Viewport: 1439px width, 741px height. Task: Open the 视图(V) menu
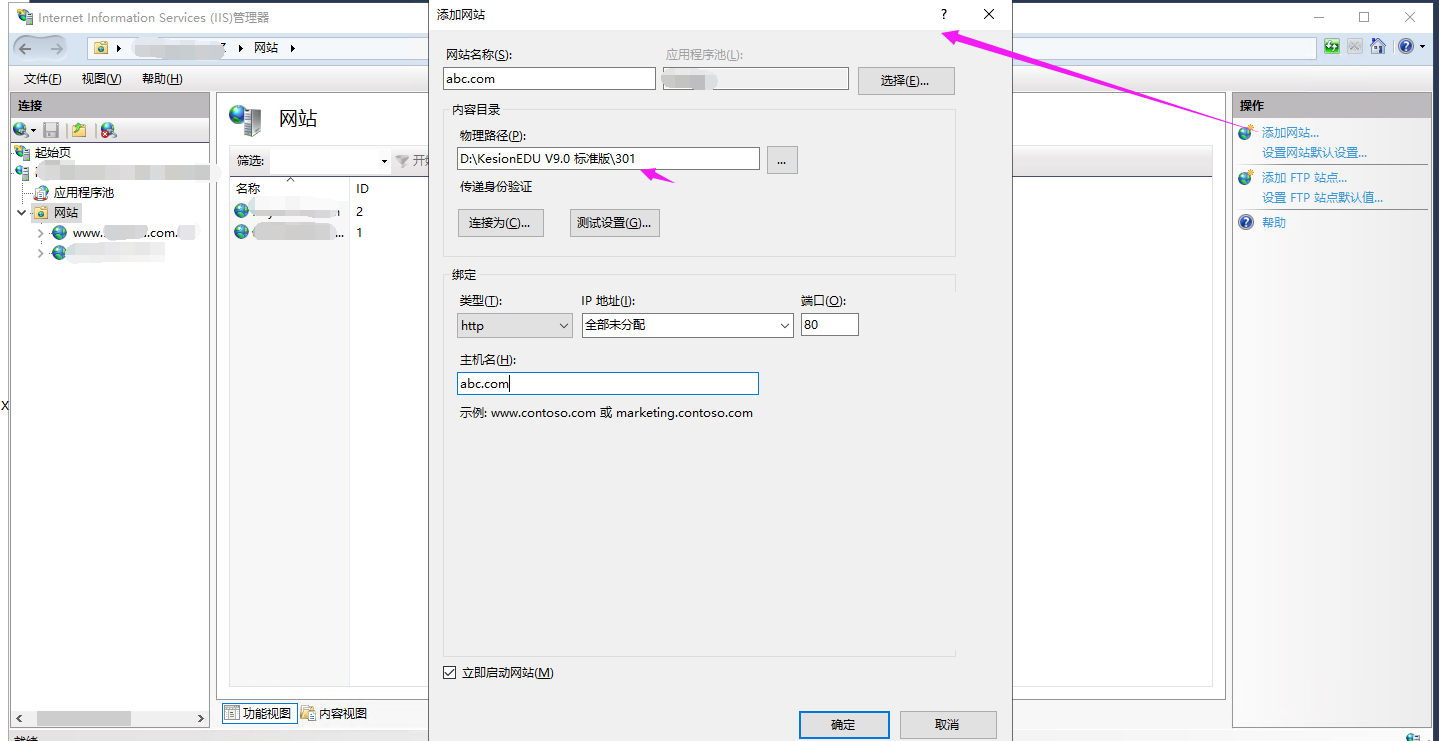(x=101, y=79)
